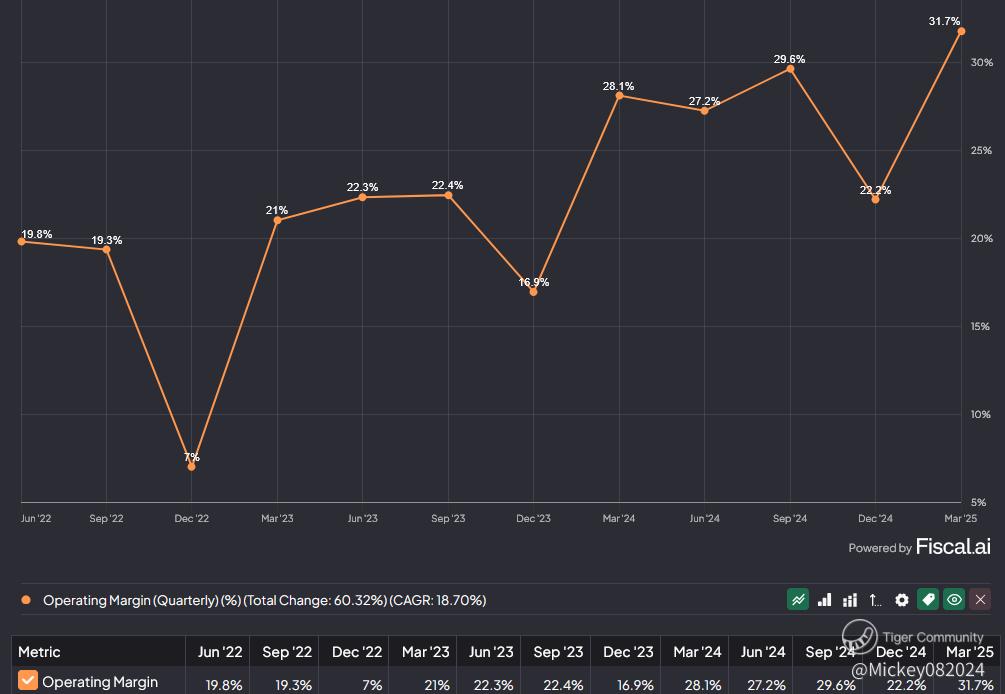Viewport: 1005px width, 694px height.
Task: Click the up-arrow axis options icon
Action: click(876, 600)
